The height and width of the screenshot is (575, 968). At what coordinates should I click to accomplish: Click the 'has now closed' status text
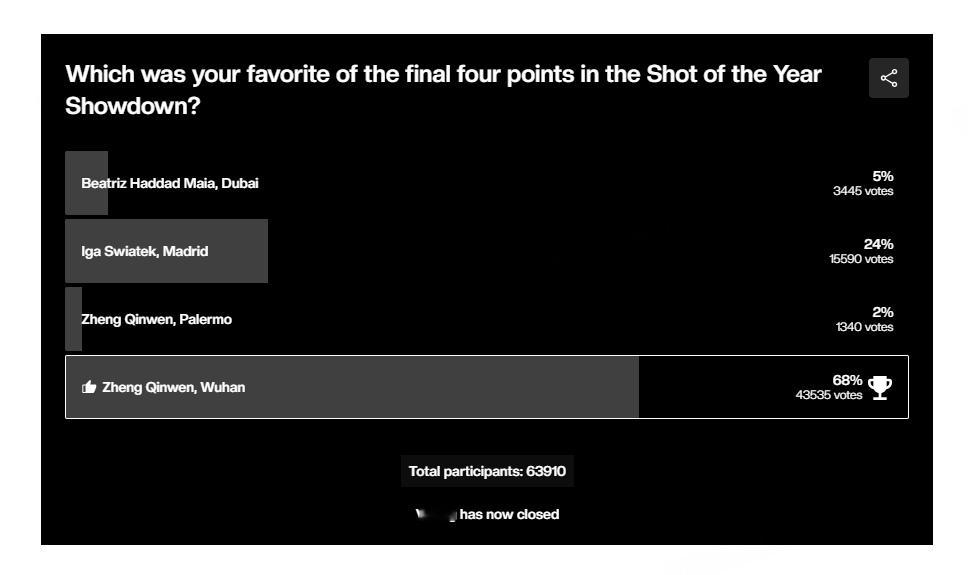tap(509, 514)
